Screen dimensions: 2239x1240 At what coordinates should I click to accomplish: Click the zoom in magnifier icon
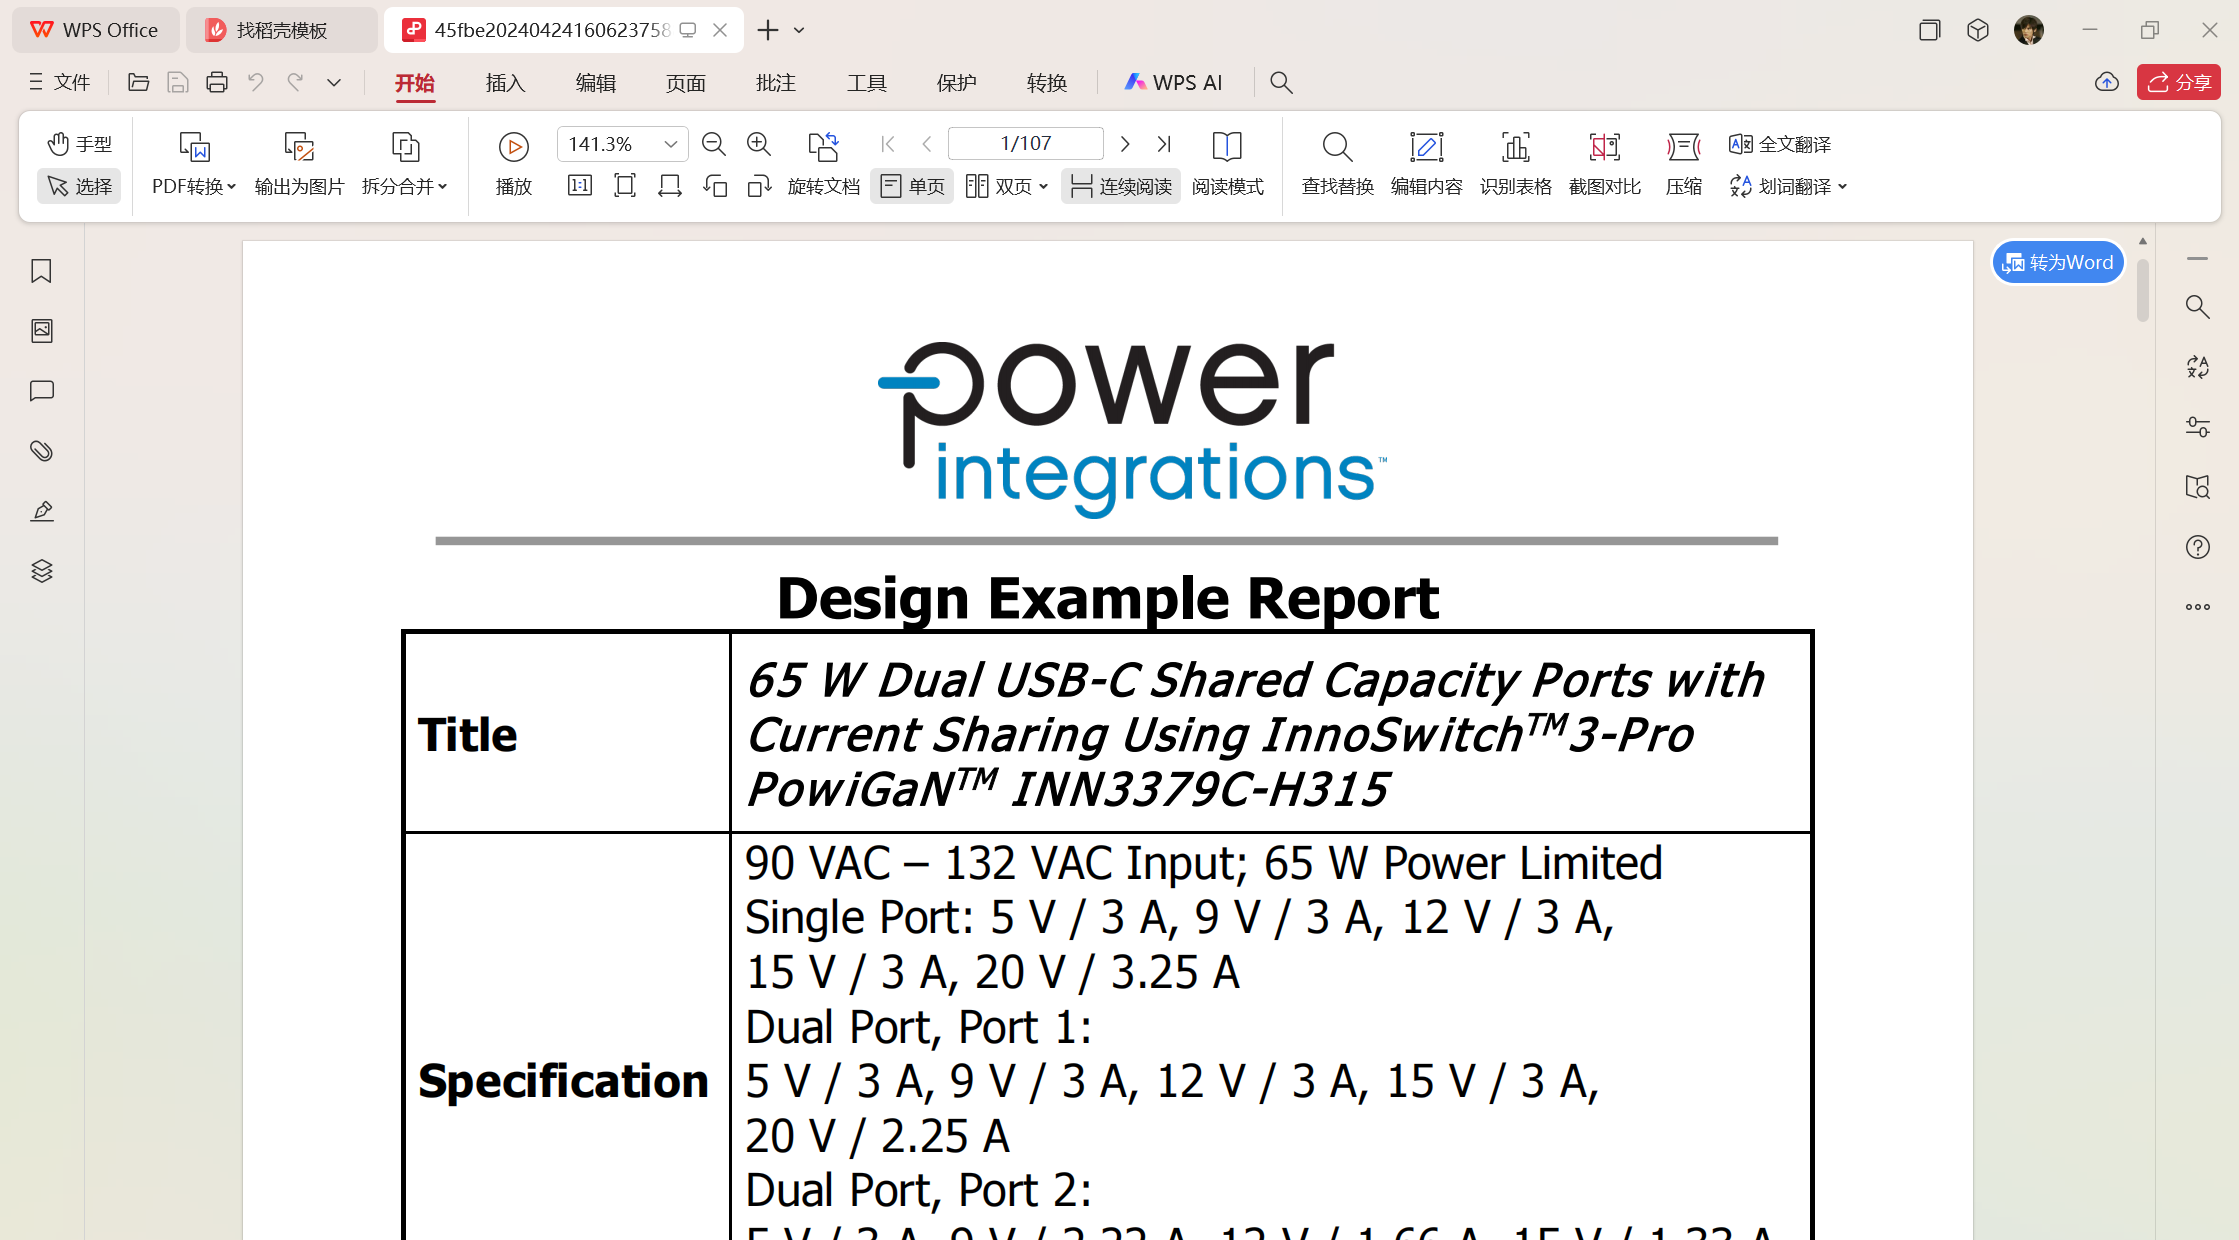click(759, 144)
